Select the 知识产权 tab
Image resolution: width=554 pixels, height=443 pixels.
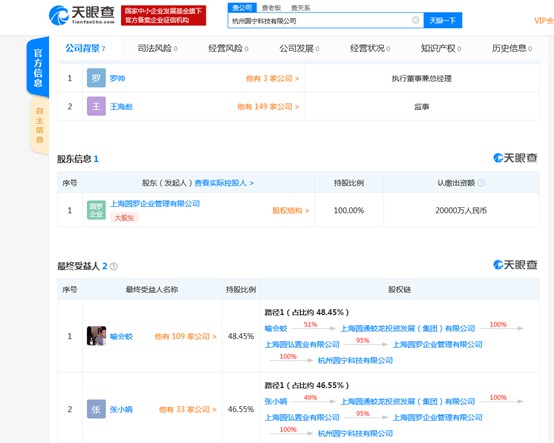click(x=441, y=48)
